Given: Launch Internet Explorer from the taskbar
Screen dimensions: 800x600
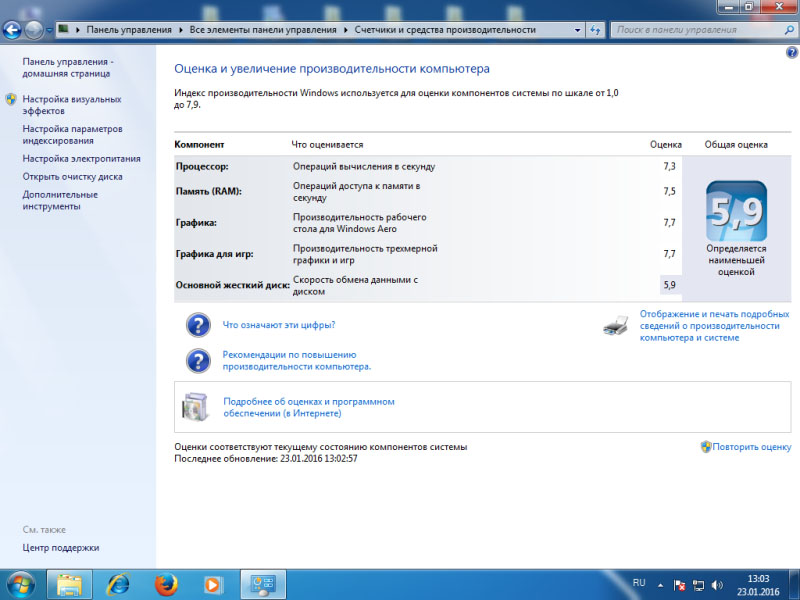Looking at the screenshot, I should coord(117,585).
